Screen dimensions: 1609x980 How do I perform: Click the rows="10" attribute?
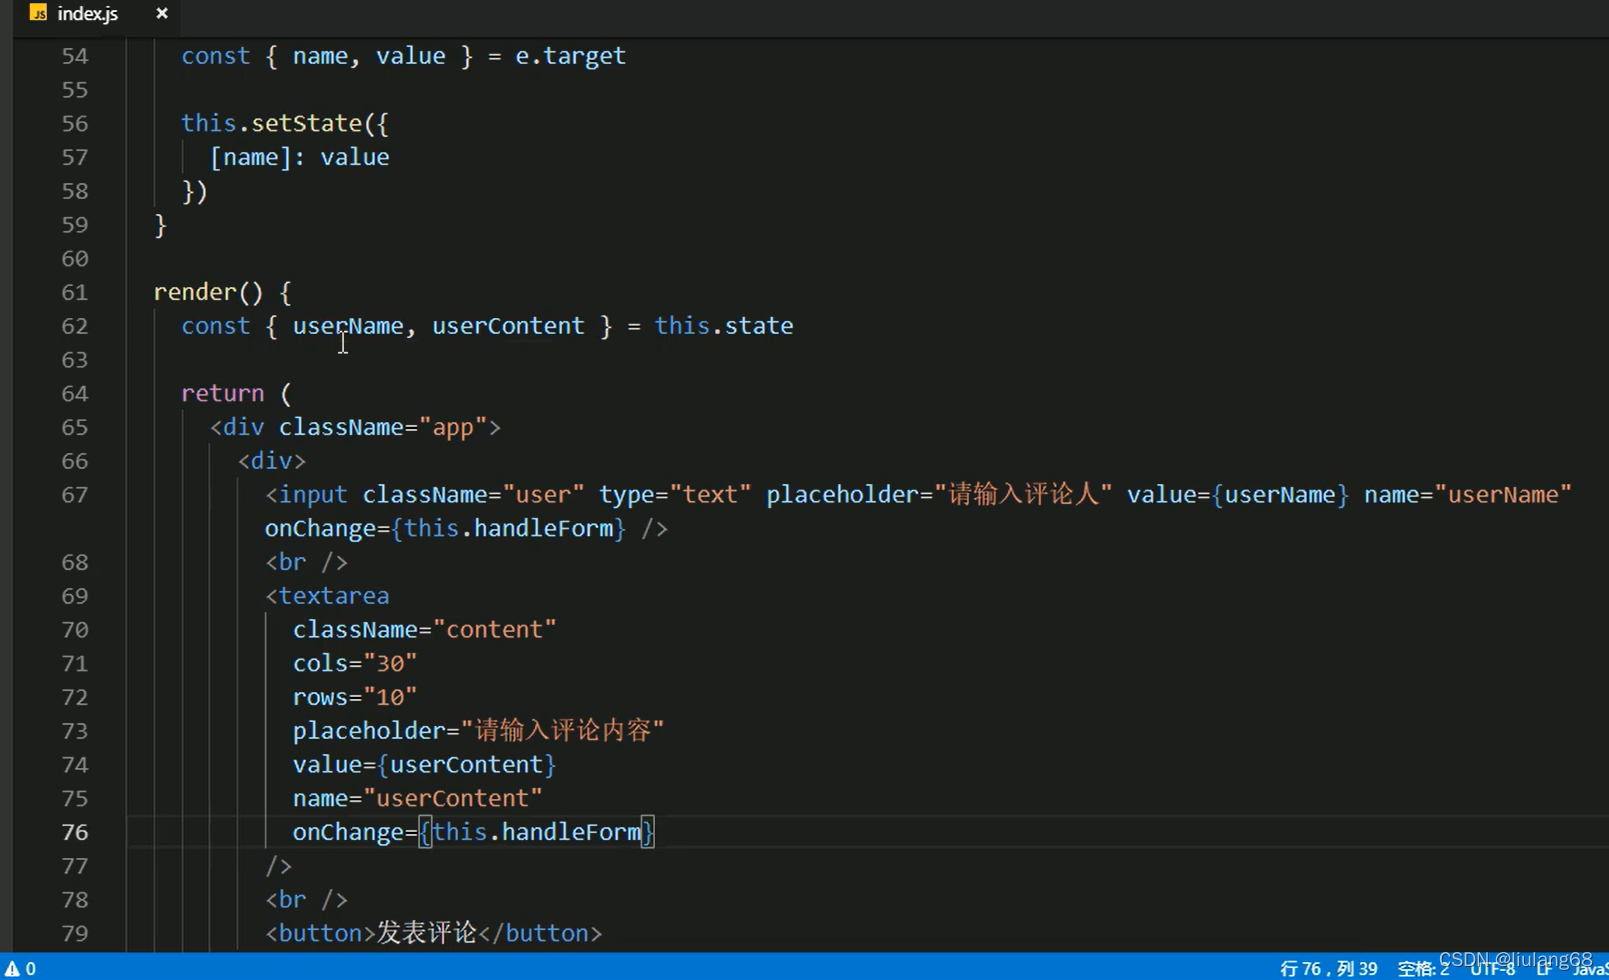pyautogui.click(x=355, y=697)
